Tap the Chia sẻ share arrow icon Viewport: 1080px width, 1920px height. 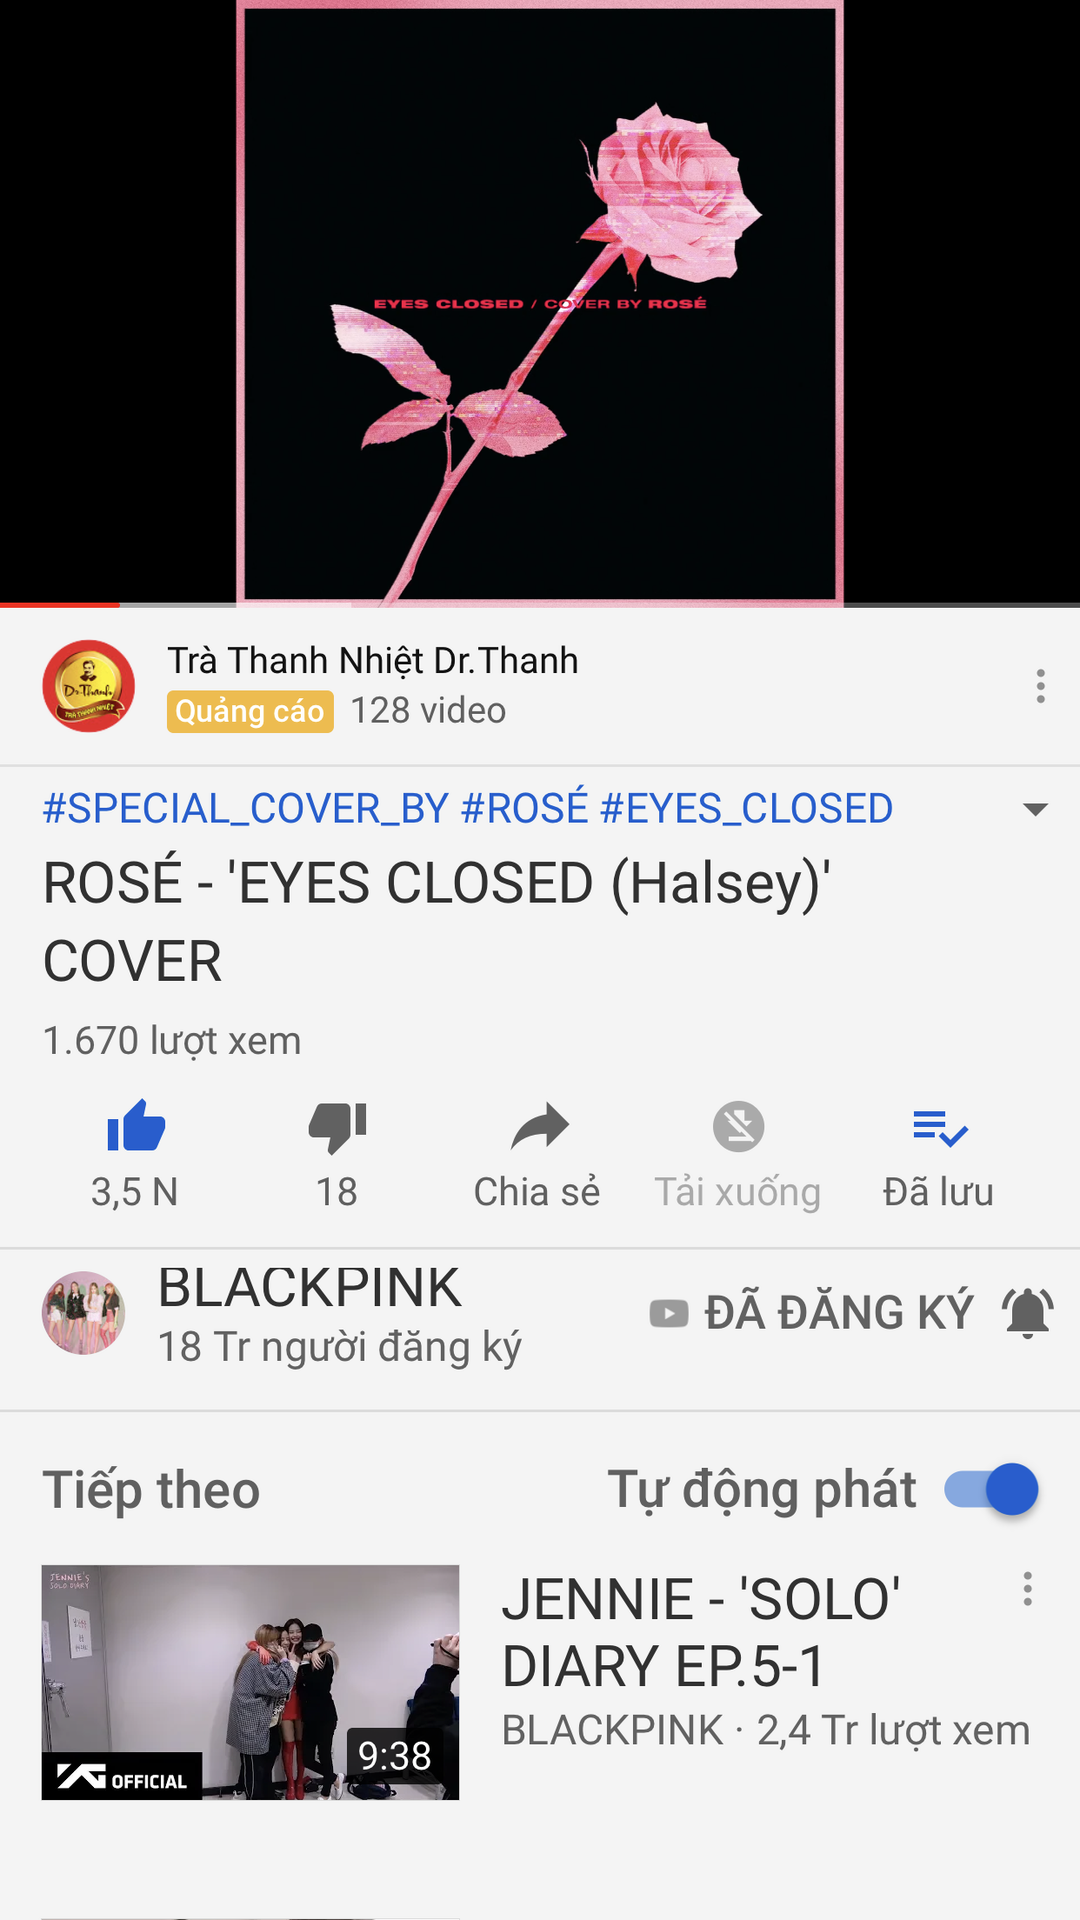539,1127
